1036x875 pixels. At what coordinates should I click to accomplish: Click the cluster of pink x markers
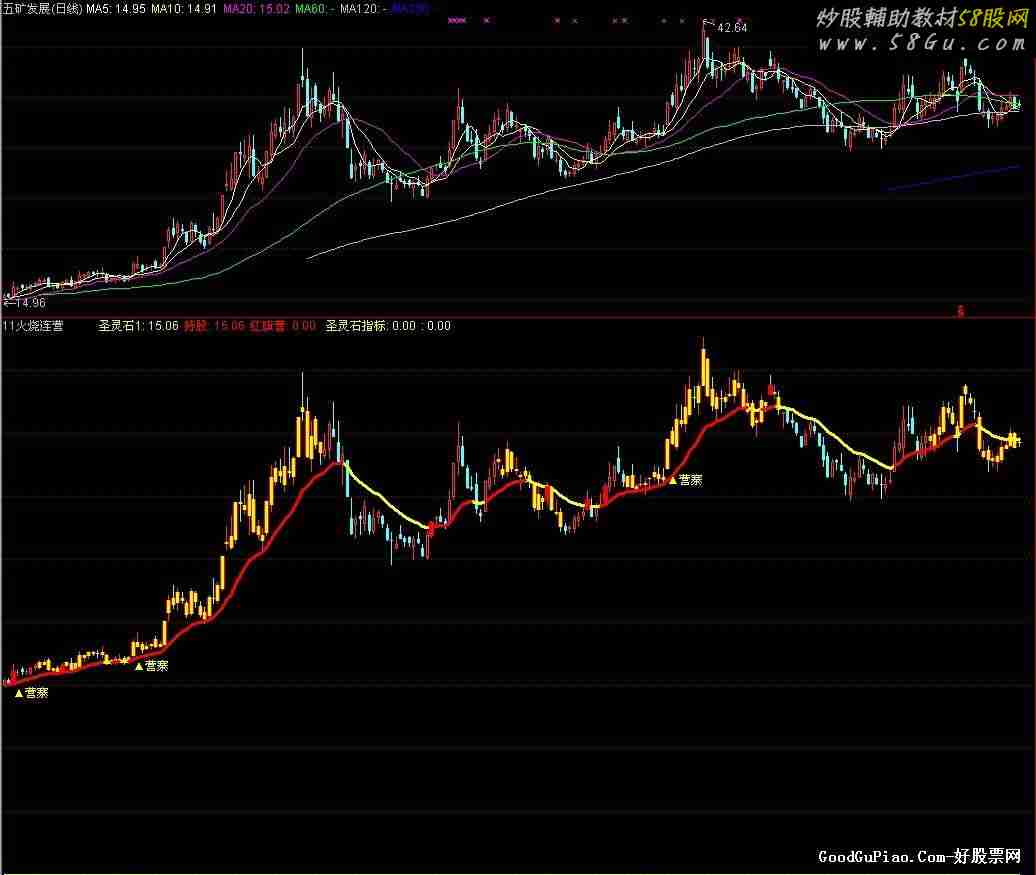[x=457, y=20]
